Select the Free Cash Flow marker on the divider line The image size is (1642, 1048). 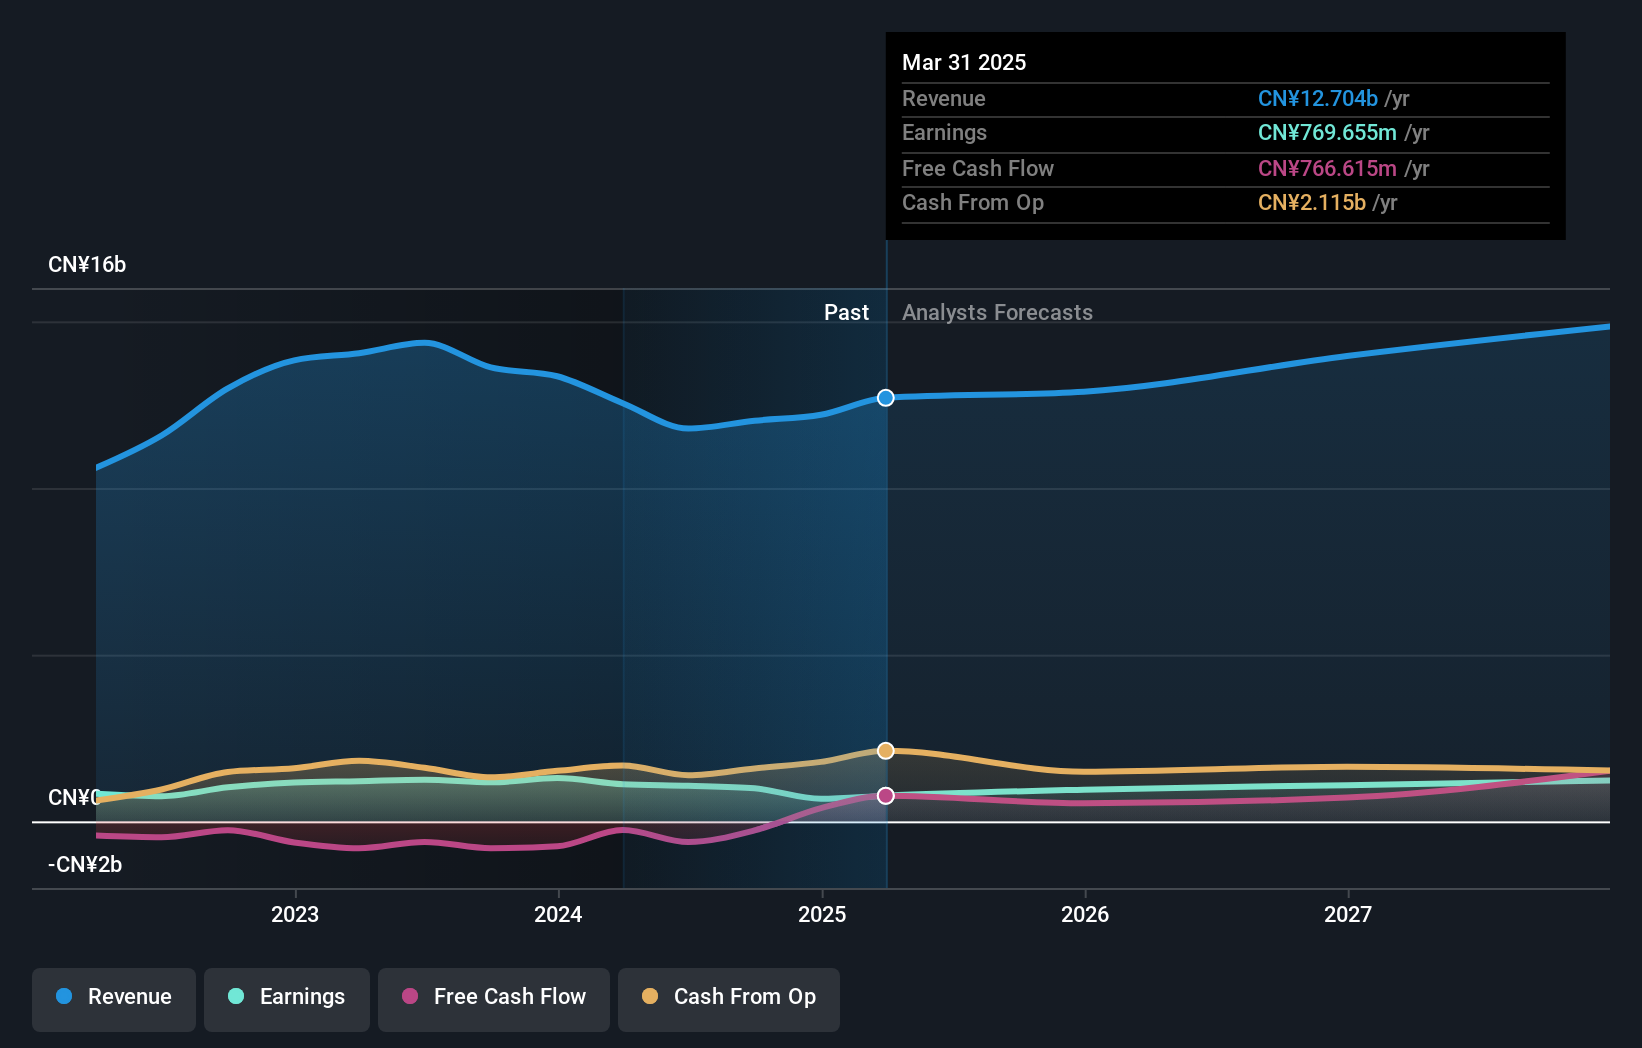point(885,796)
